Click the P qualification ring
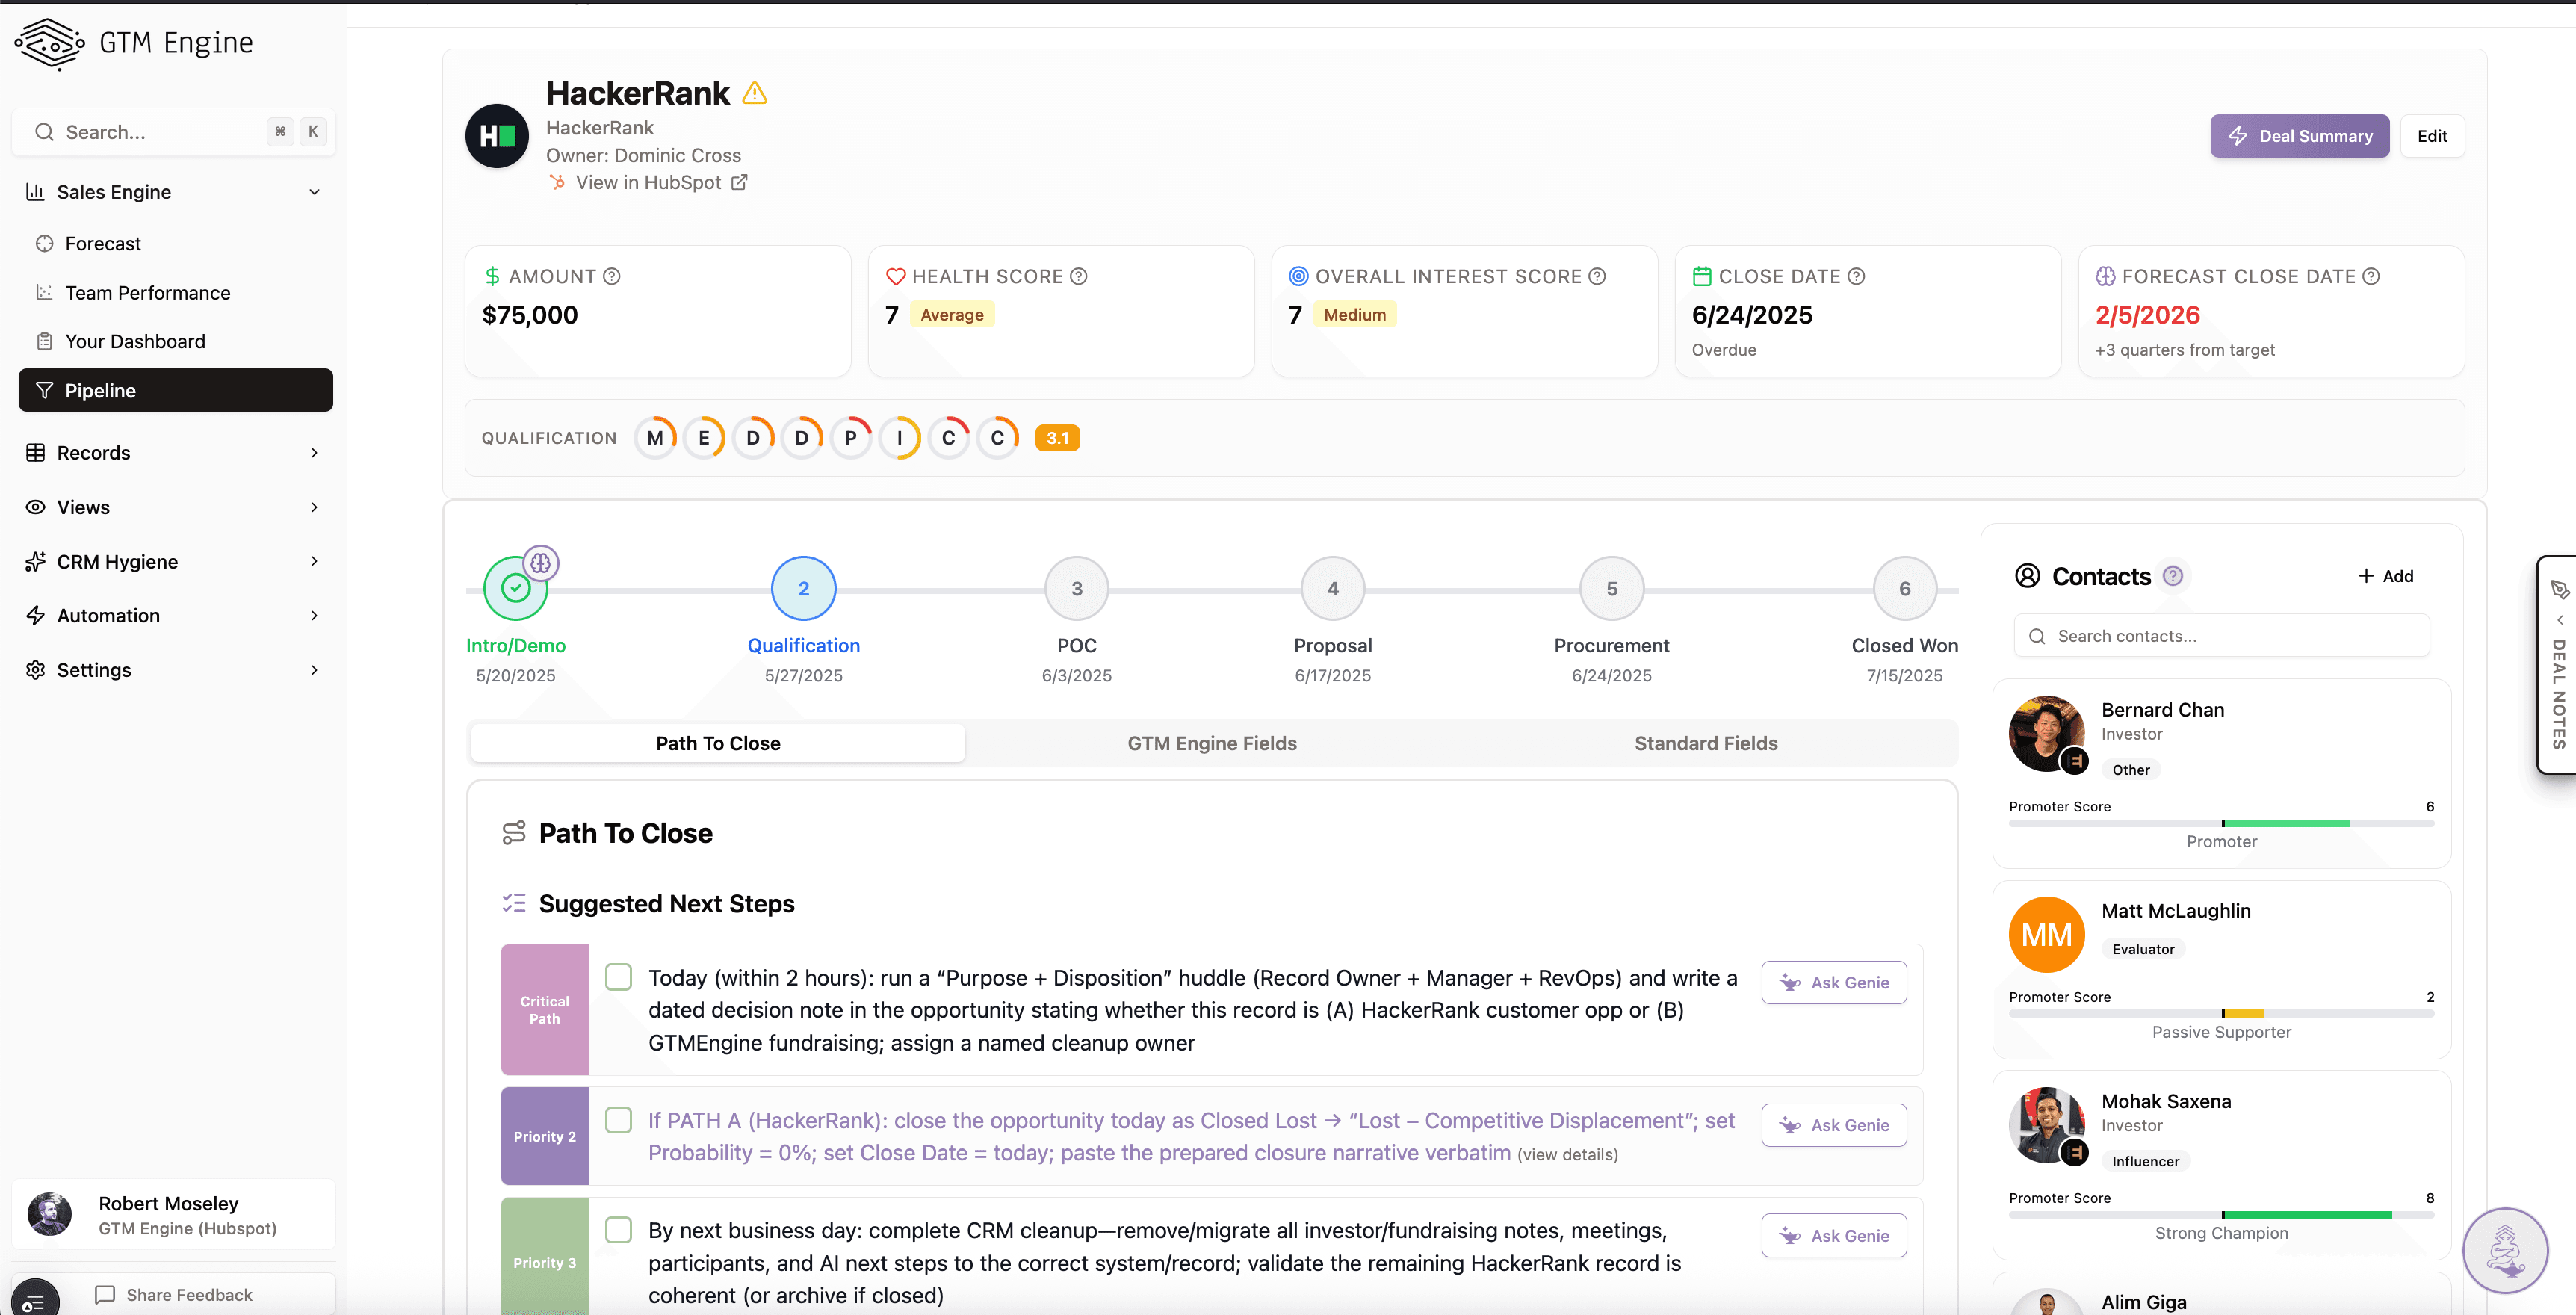This screenshot has height=1315, width=2576. pyautogui.click(x=851, y=438)
